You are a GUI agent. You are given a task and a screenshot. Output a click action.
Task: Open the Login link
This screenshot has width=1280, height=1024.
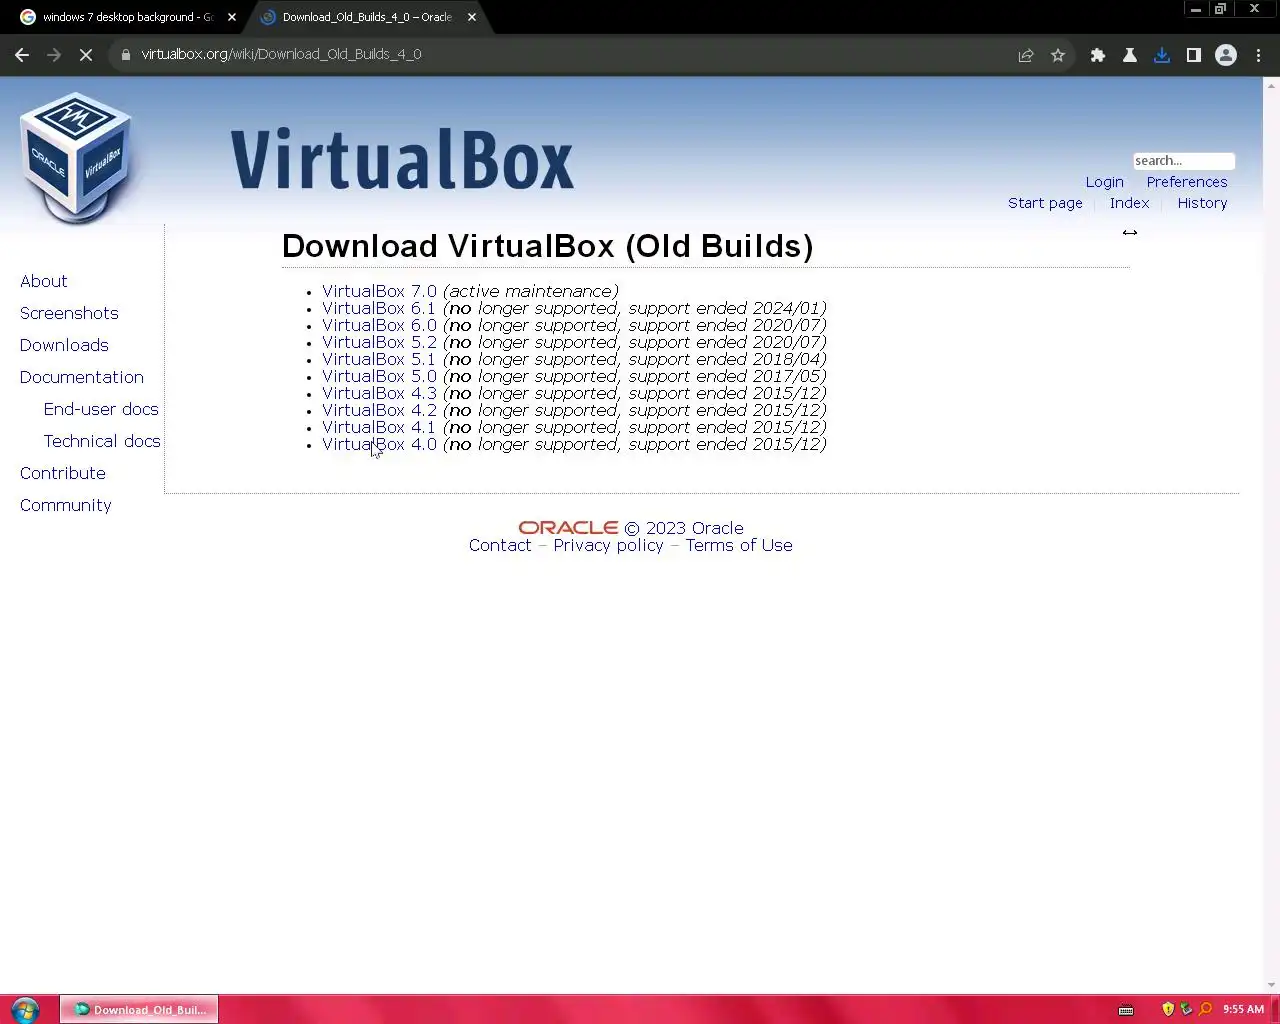click(1104, 182)
